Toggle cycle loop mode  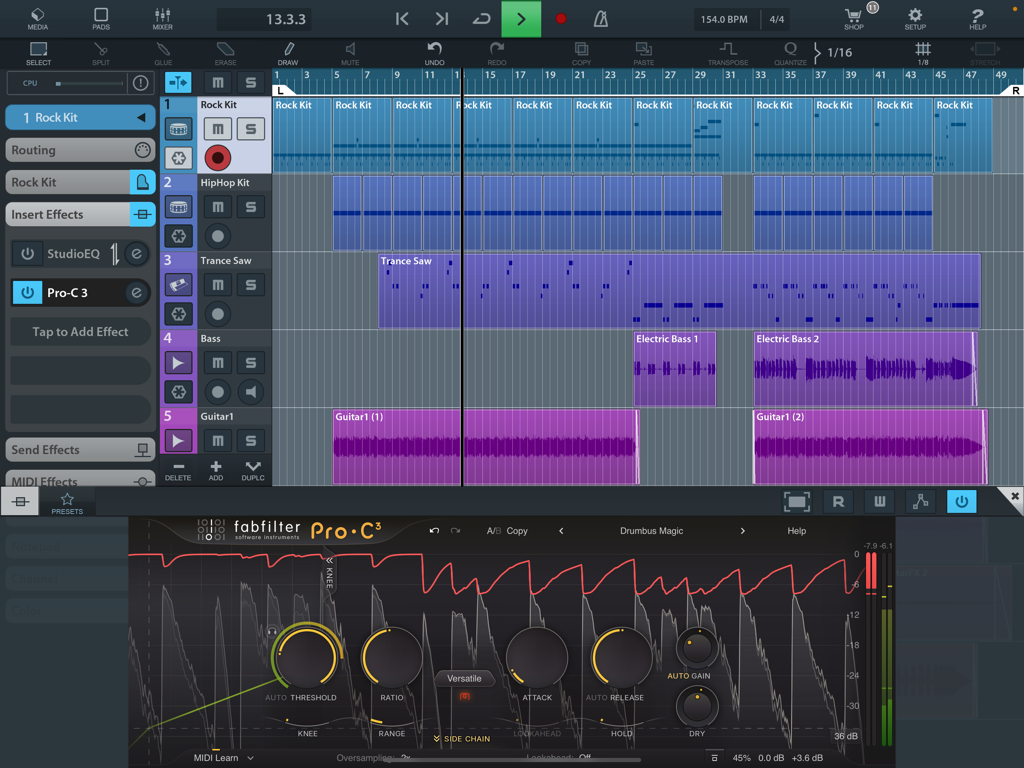click(x=481, y=19)
